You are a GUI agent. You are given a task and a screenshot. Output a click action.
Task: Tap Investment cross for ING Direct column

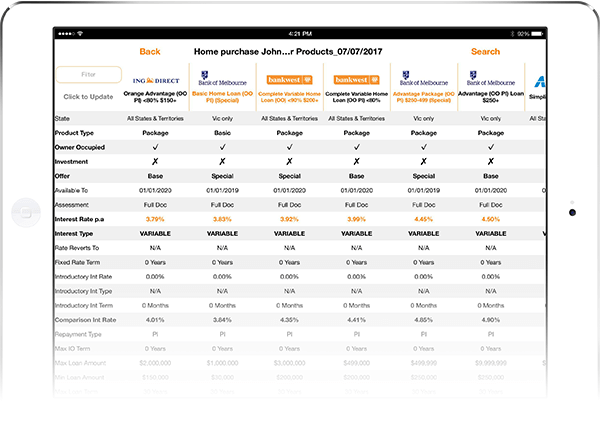pyautogui.click(x=155, y=161)
